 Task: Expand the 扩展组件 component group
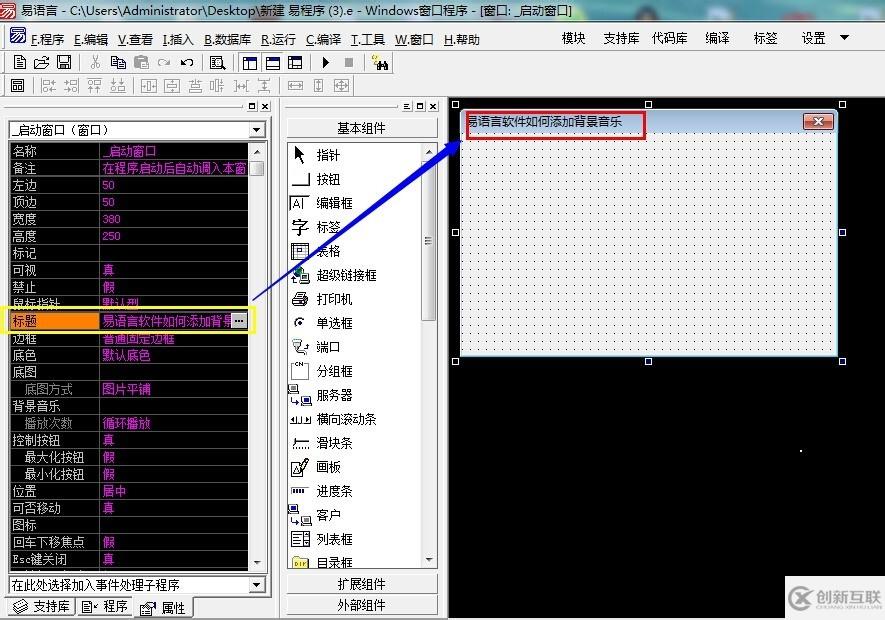point(362,583)
